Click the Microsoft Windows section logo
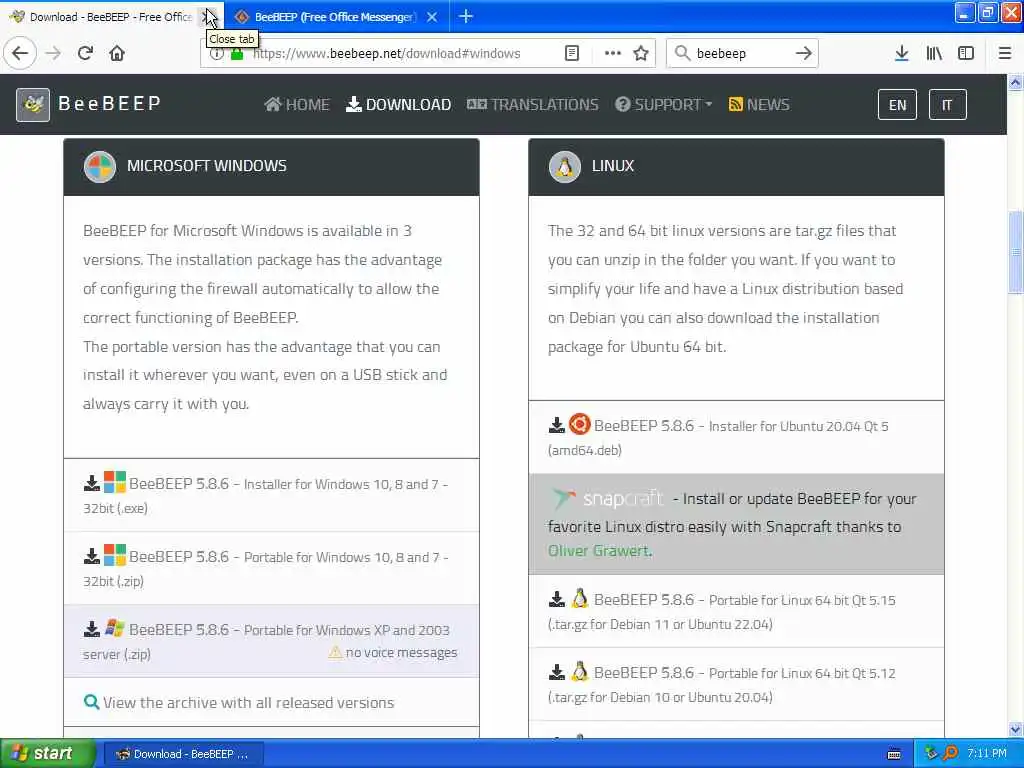Image resolution: width=1024 pixels, height=768 pixels. pyautogui.click(x=100, y=167)
